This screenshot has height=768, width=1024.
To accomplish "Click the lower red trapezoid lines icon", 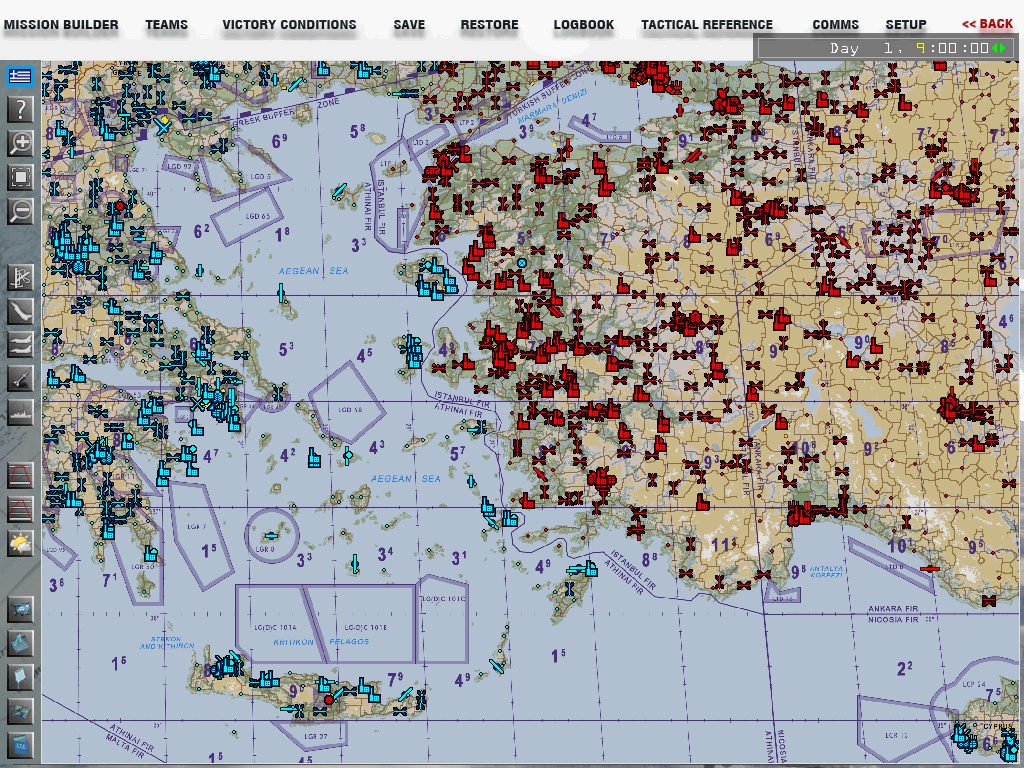I will pyautogui.click(x=20, y=509).
